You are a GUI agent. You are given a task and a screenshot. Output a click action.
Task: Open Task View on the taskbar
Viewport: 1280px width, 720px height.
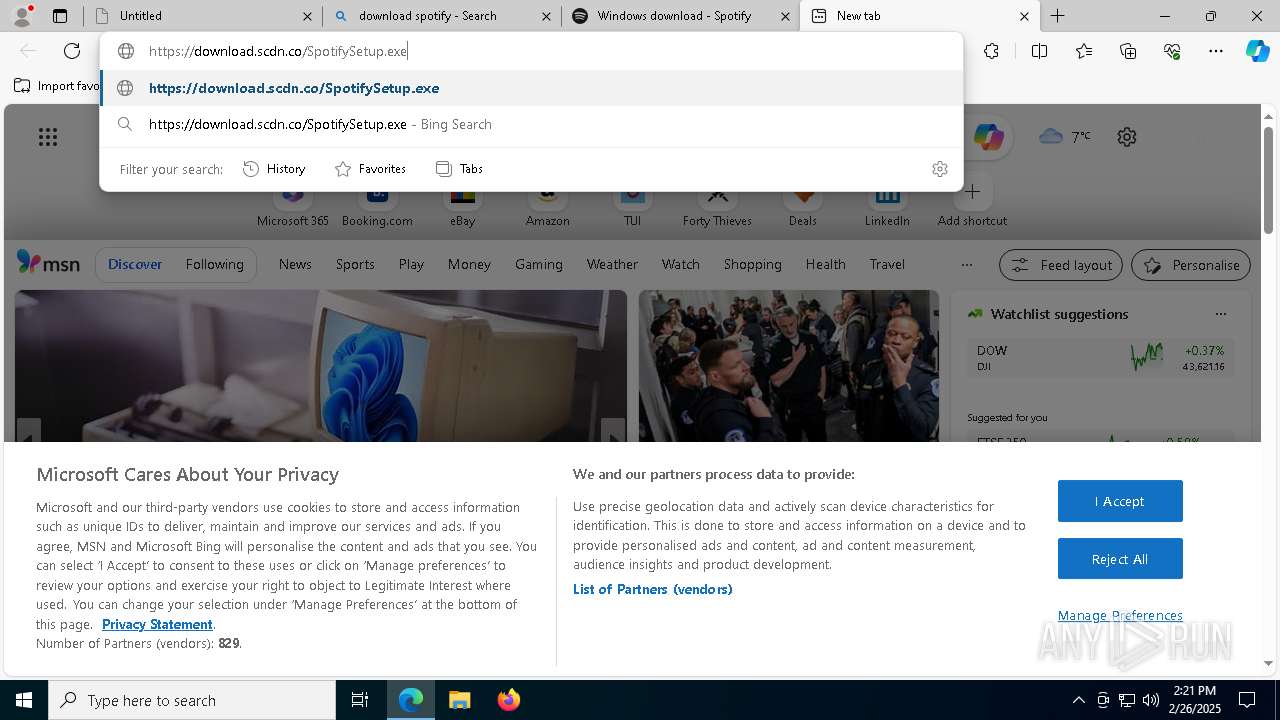(360, 700)
